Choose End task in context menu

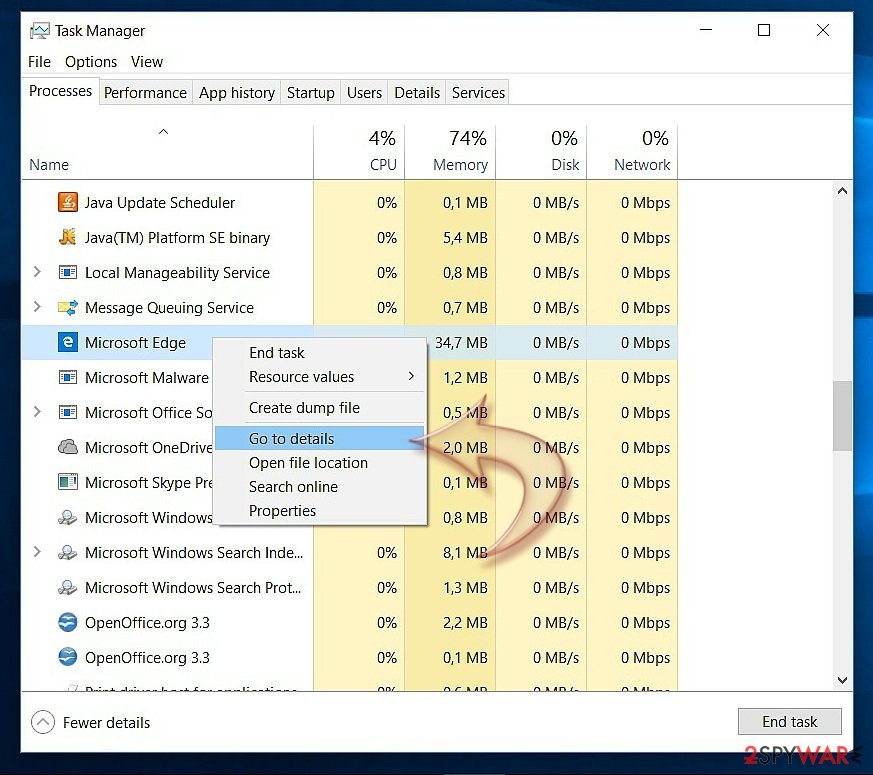(x=320, y=353)
